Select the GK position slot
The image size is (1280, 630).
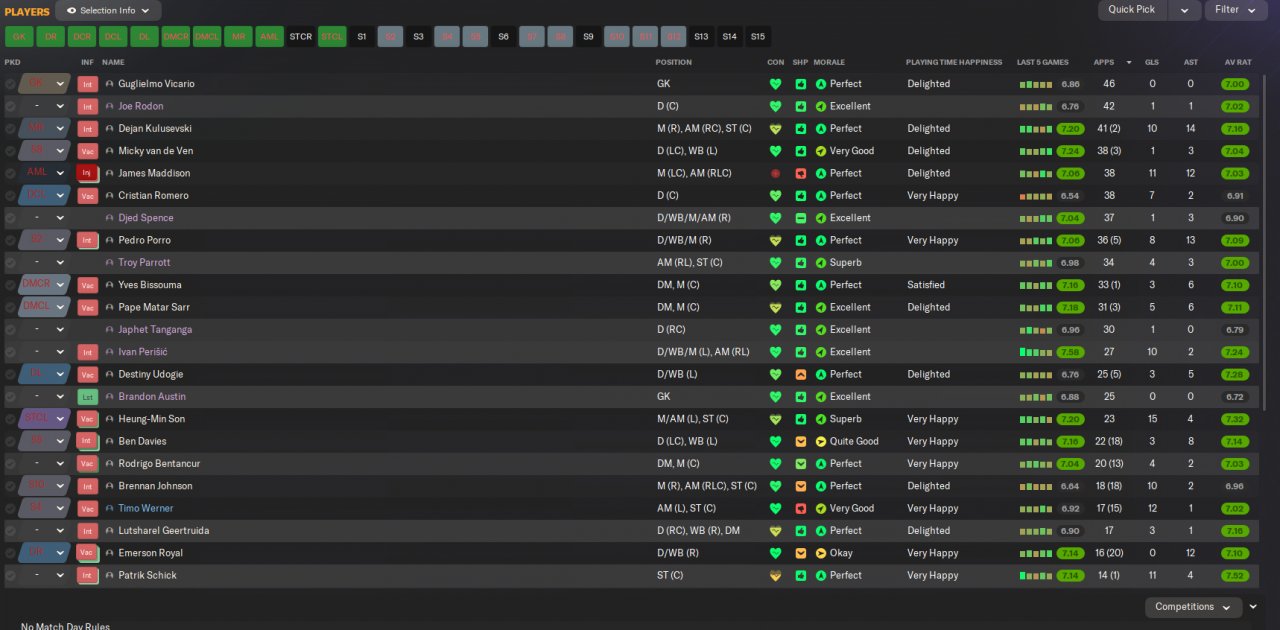[x=19, y=37]
